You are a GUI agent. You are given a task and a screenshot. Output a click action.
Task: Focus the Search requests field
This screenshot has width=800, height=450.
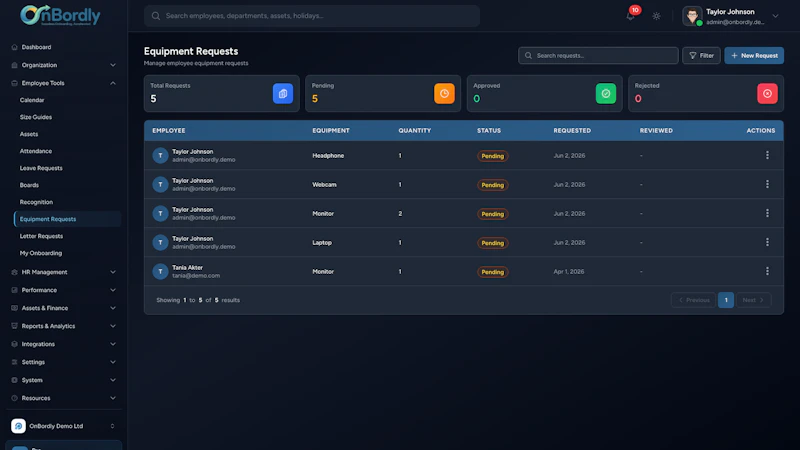click(x=598, y=56)
